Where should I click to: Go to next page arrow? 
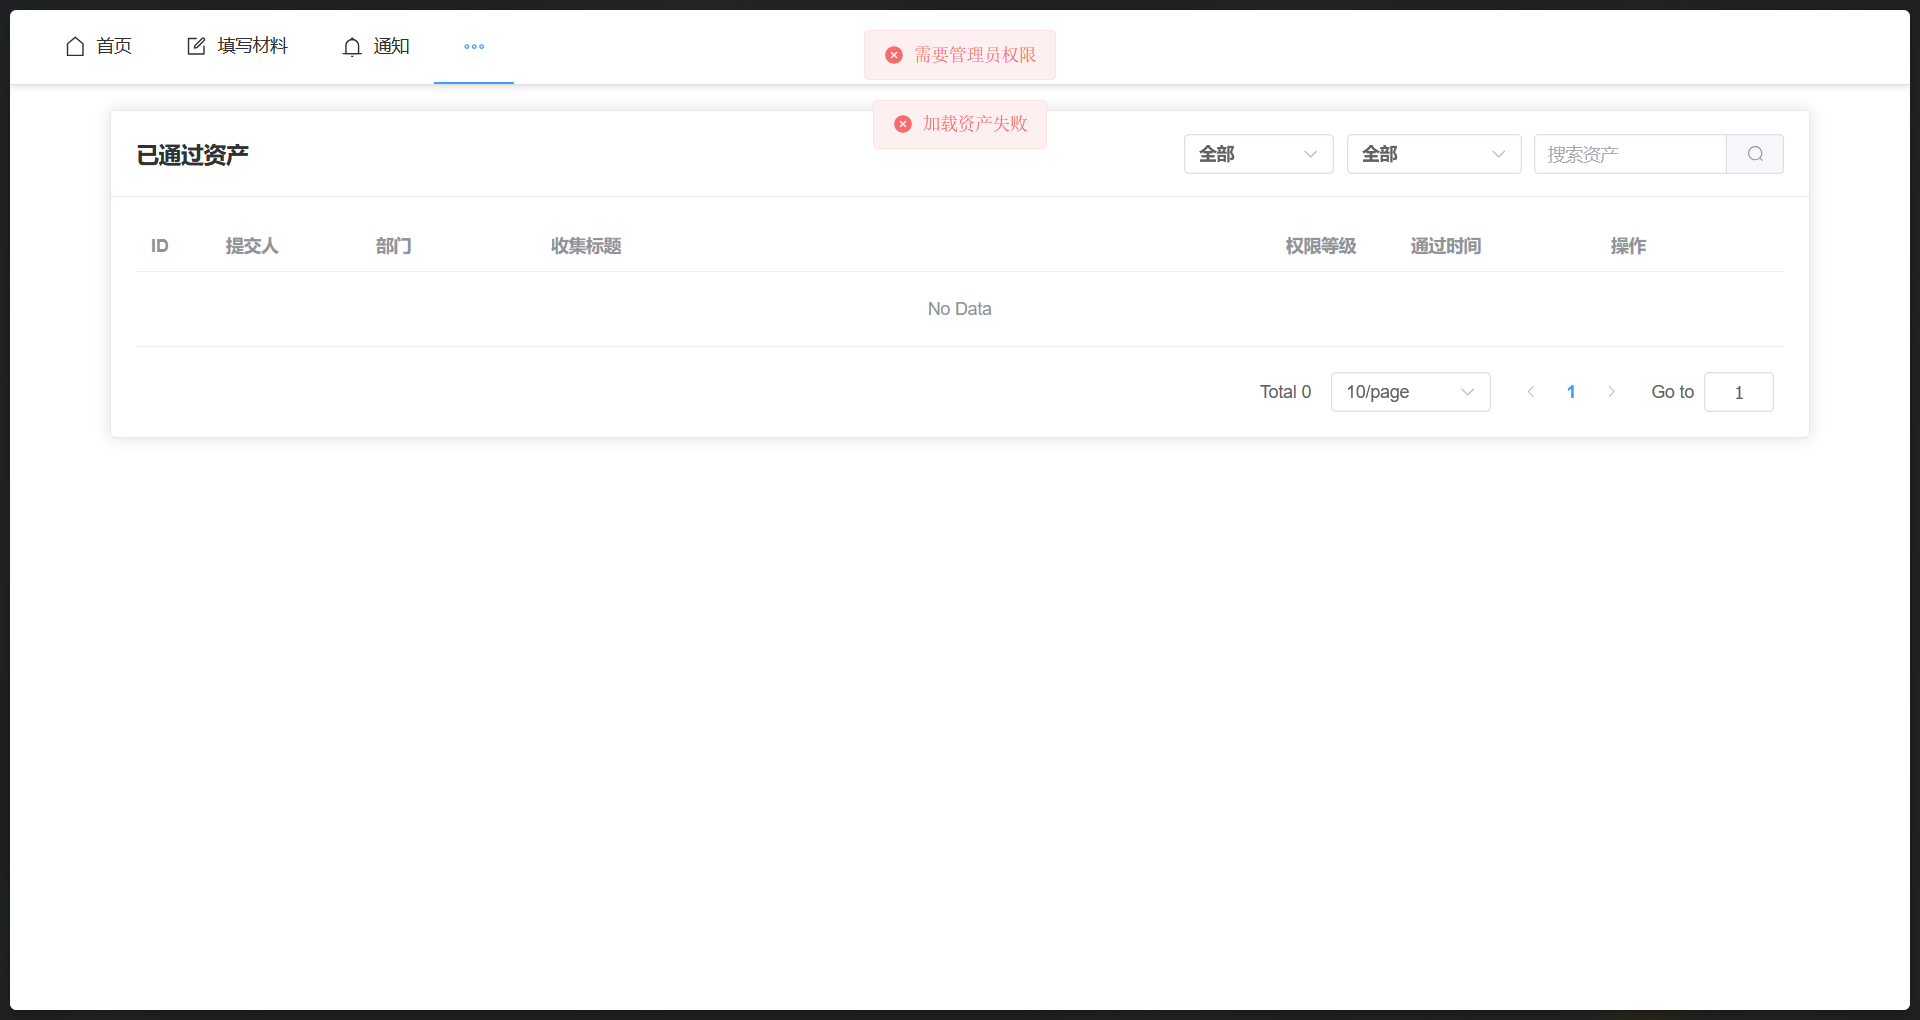coord(1611,392)
